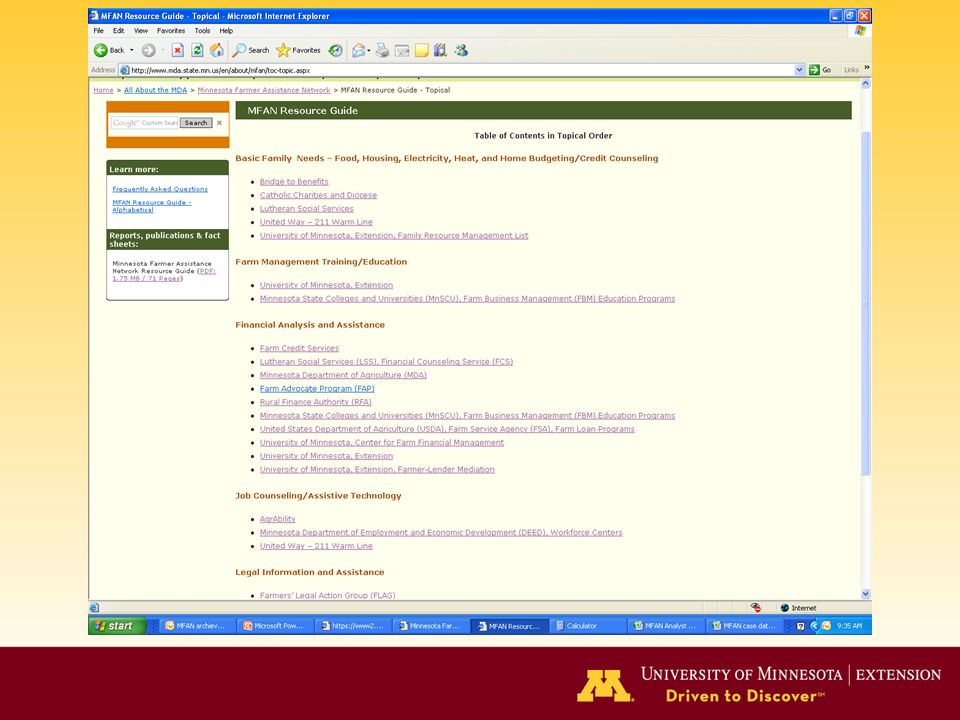Open Catholic Charities and Diocese link
Viewport: 960px width, 720px height.
[318, 195]
